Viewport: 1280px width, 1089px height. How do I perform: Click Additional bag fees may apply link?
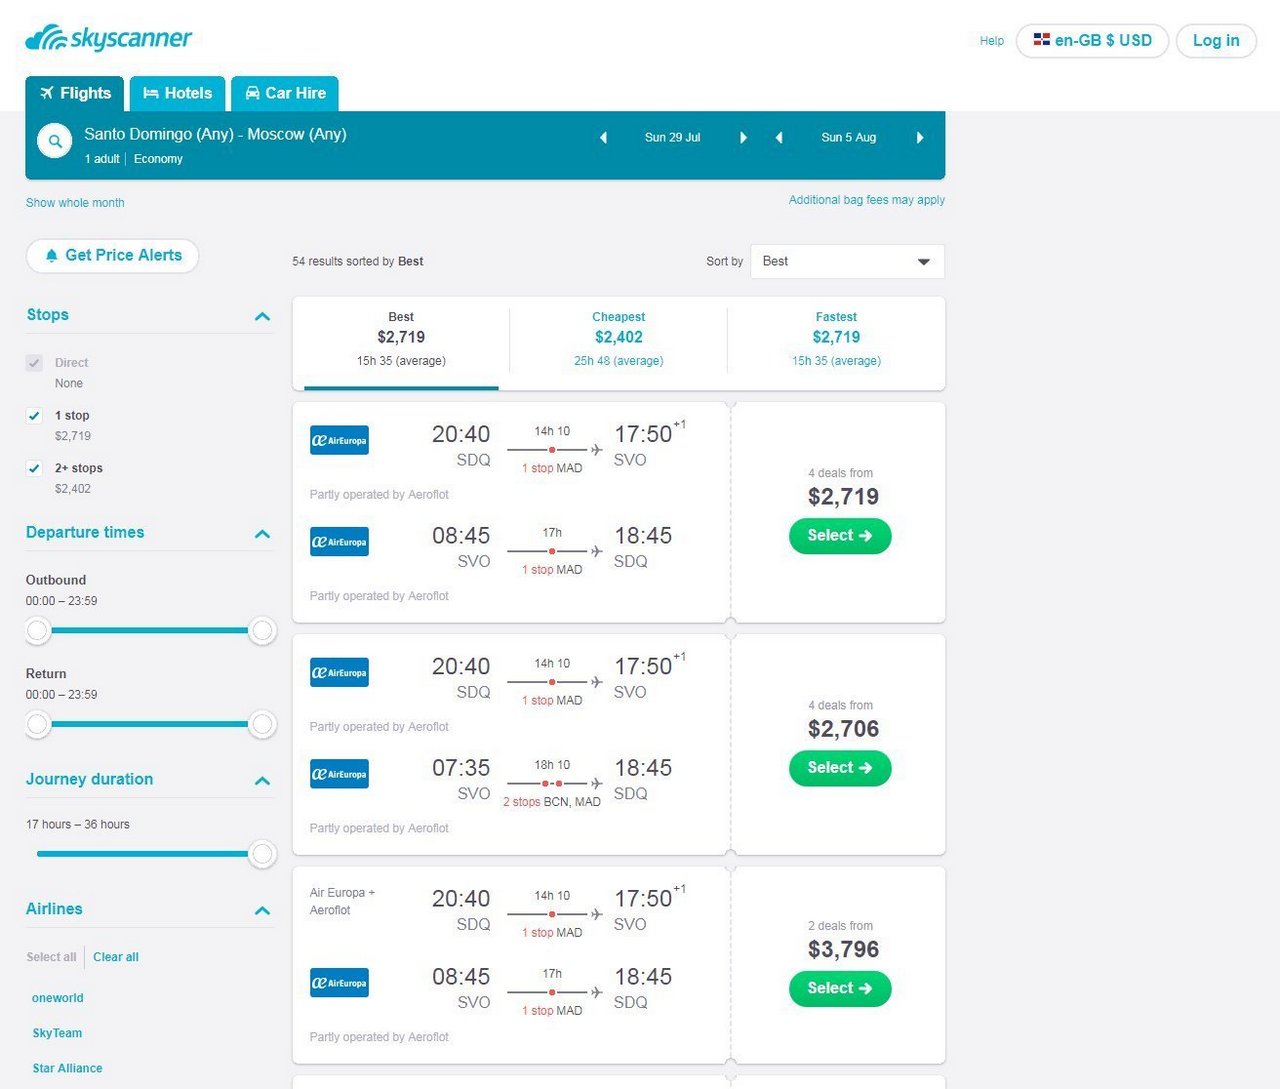[867, 200]
